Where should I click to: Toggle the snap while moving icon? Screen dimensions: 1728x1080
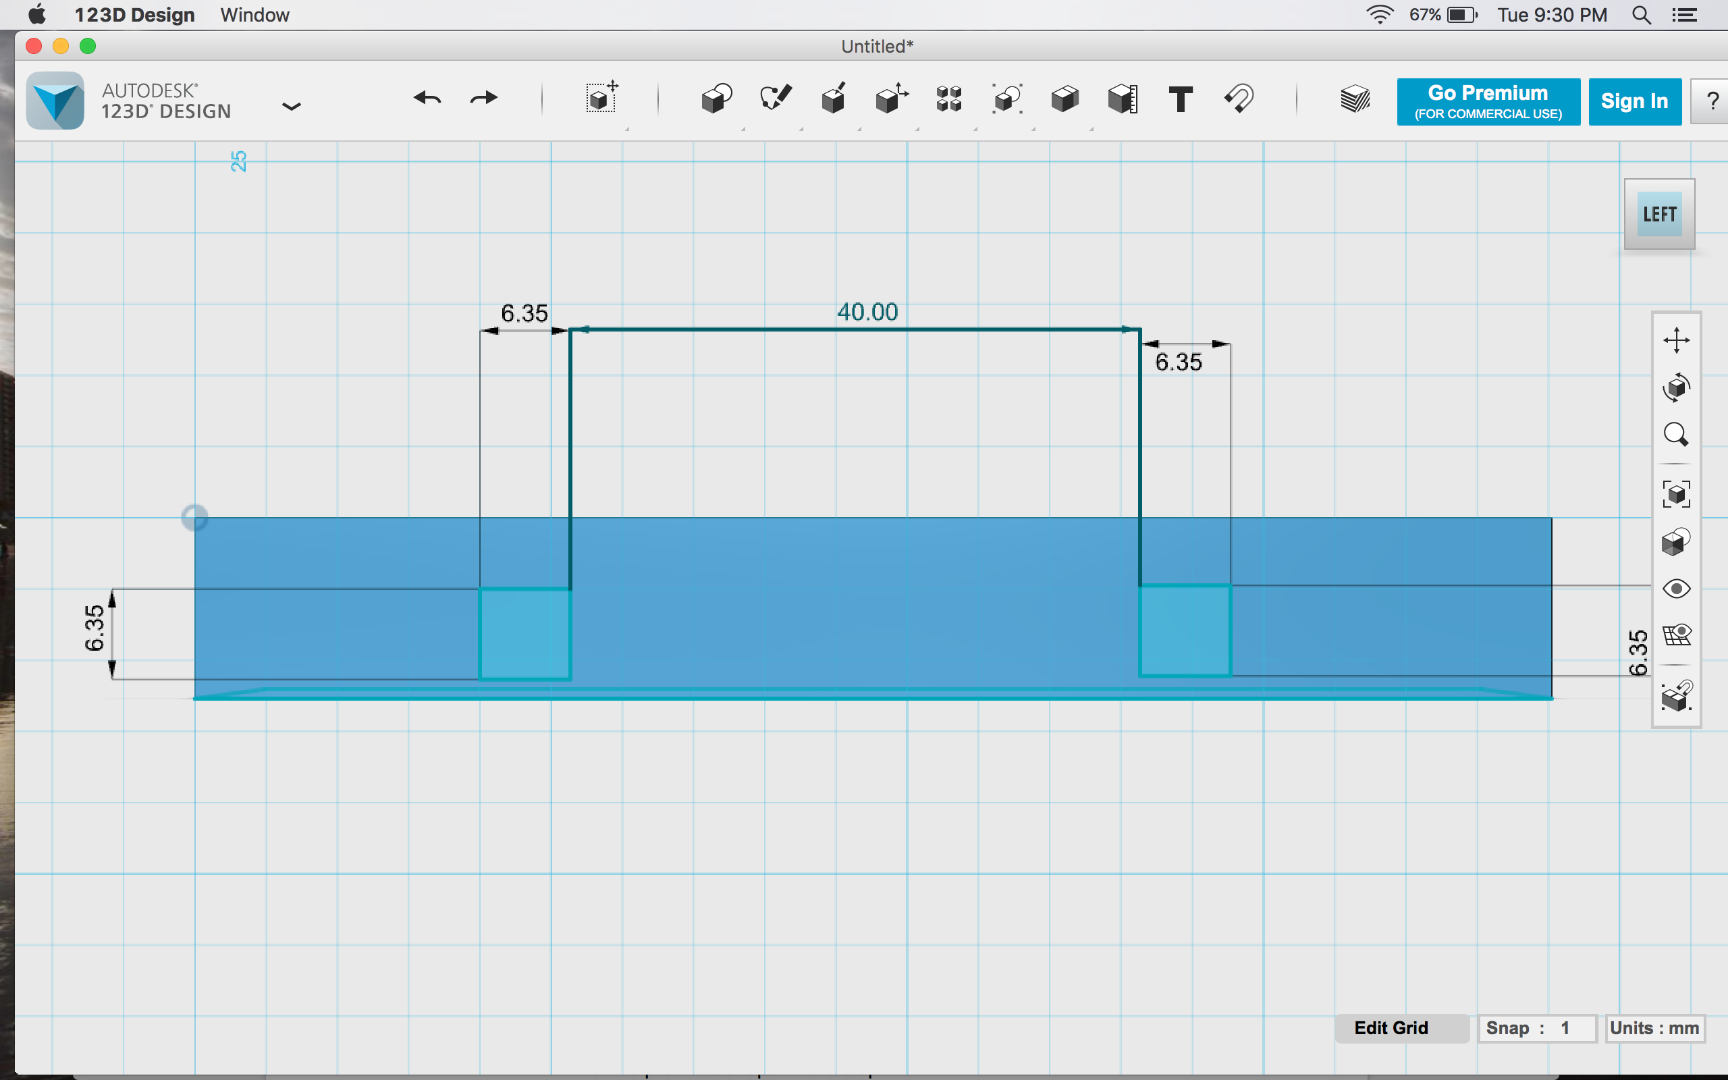(1677, 695)
